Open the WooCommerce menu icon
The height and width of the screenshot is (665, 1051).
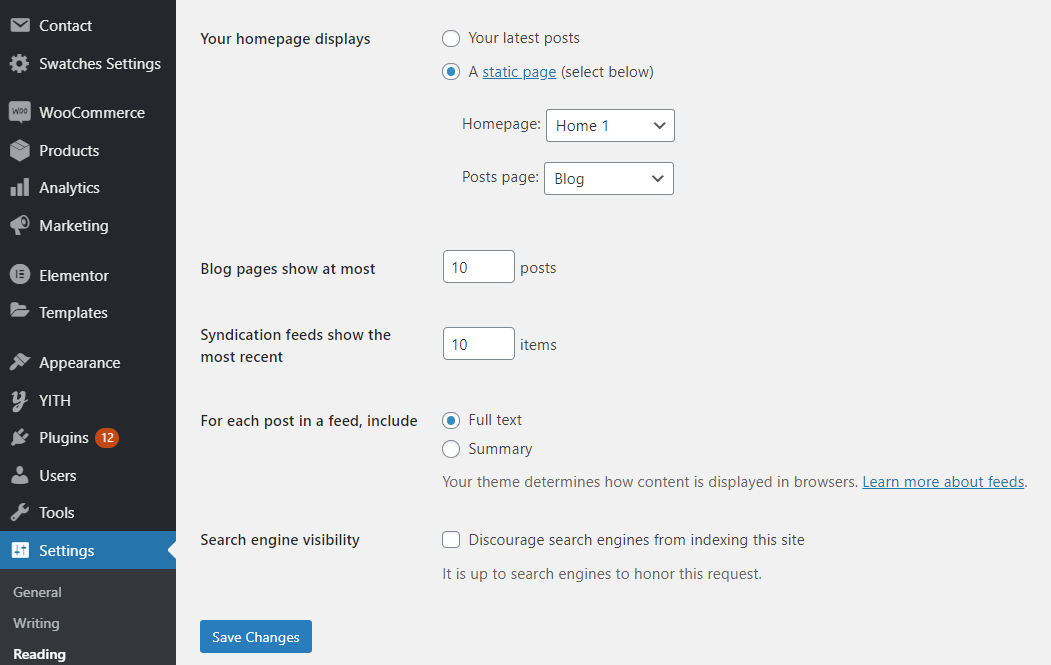click(x=19, y=112)
